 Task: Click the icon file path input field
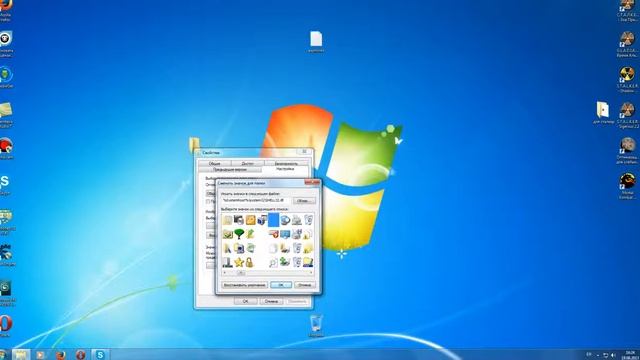[256, 200]
